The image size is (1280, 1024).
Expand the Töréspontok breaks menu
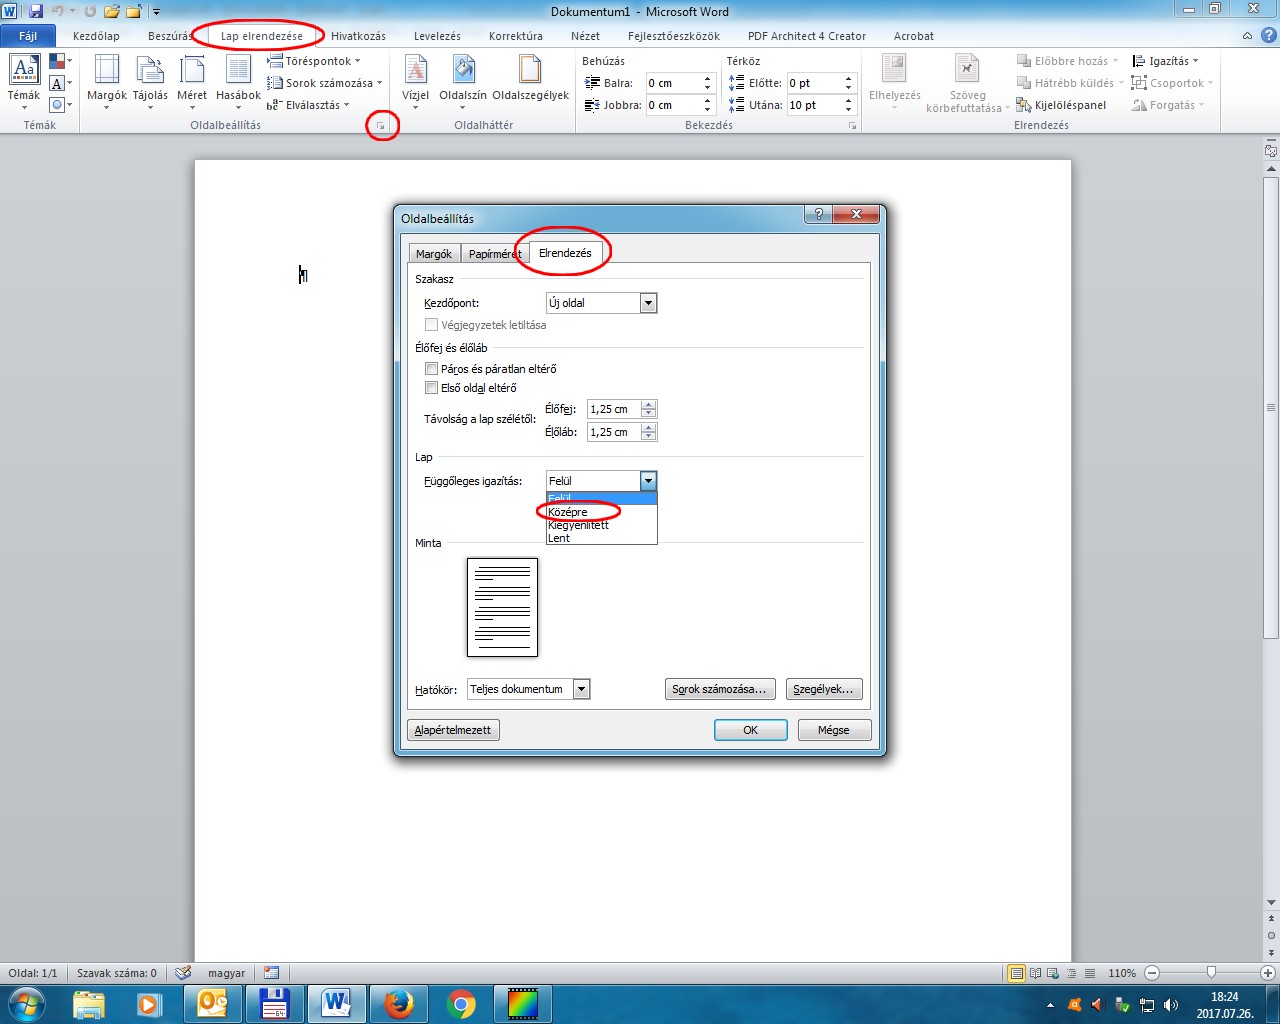click(x=315, y=61)
